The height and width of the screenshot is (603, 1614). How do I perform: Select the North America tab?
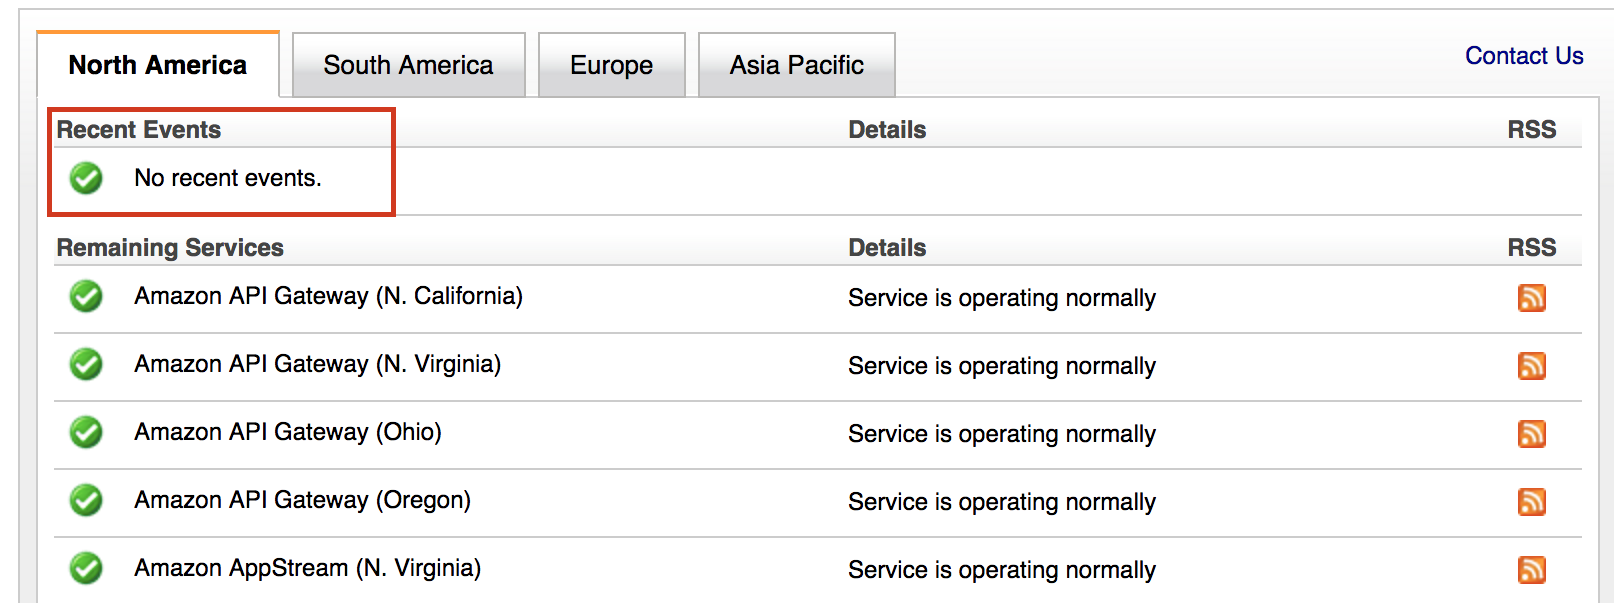[x=158, y=65]
